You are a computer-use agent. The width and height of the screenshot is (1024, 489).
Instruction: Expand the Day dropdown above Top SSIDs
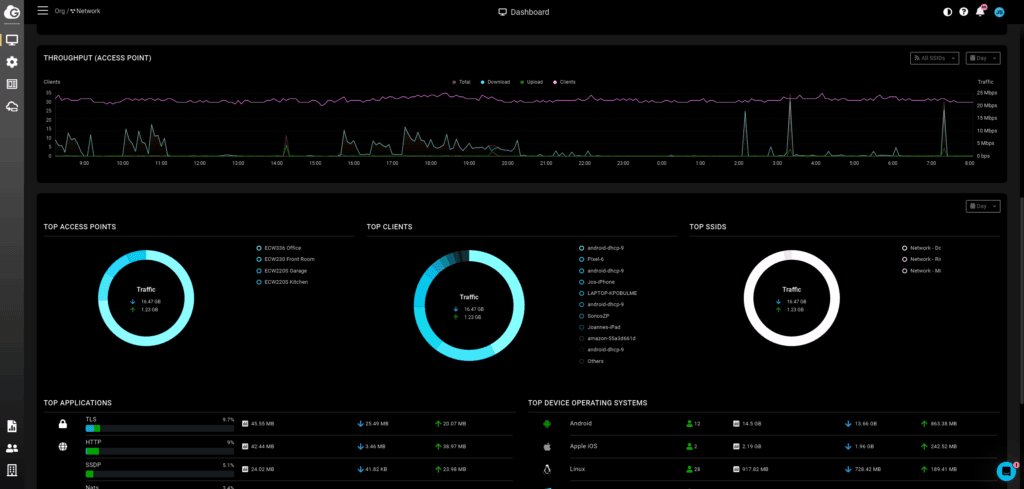pos(983,206)
